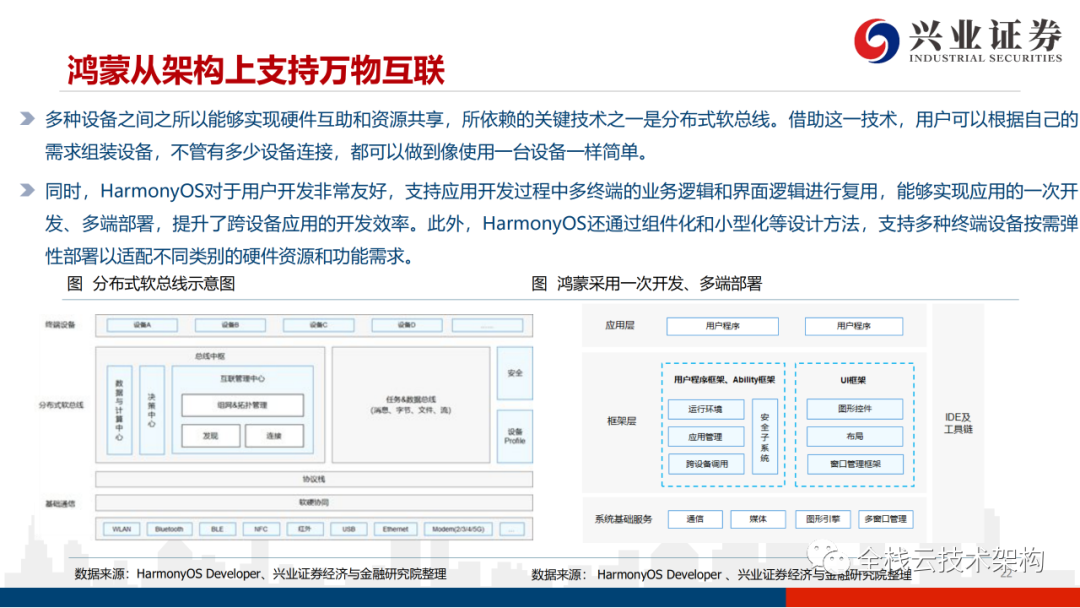Image resolution: width=1080 pixels, height=608 pixels.
Task: Select the 多窗口管理 box
Action: pyautogui.click(x=886, y=518)
